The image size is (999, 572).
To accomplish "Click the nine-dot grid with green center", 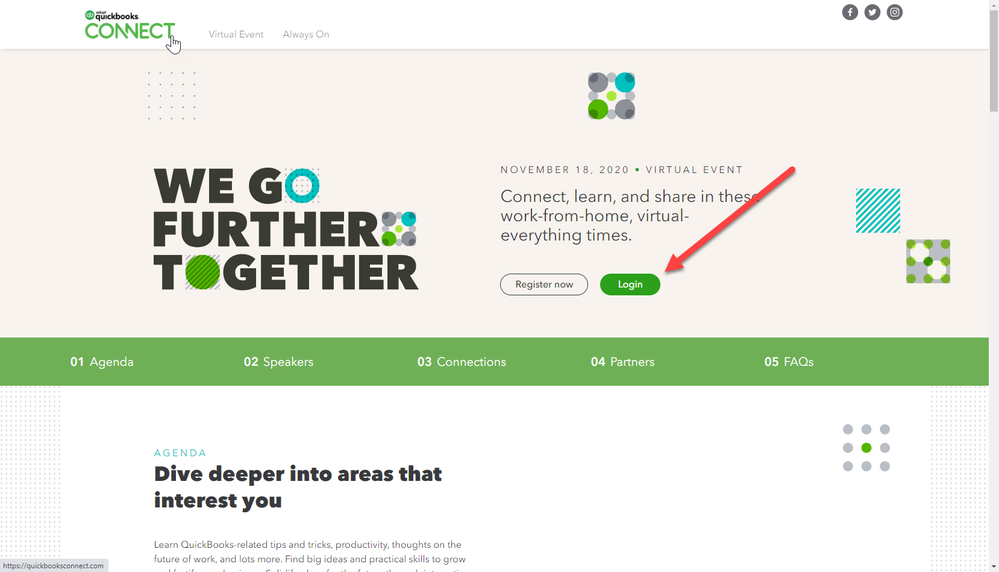I will [x=866, y=448].
